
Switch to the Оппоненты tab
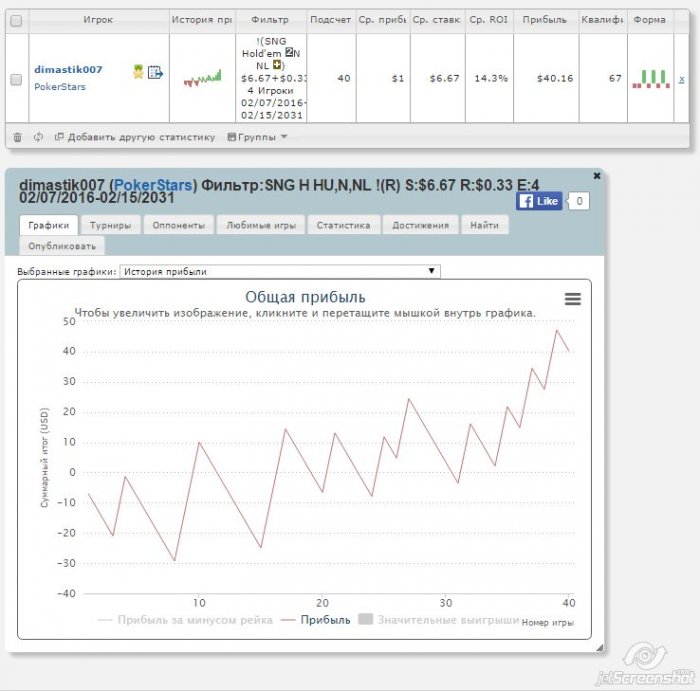point(179,225)
